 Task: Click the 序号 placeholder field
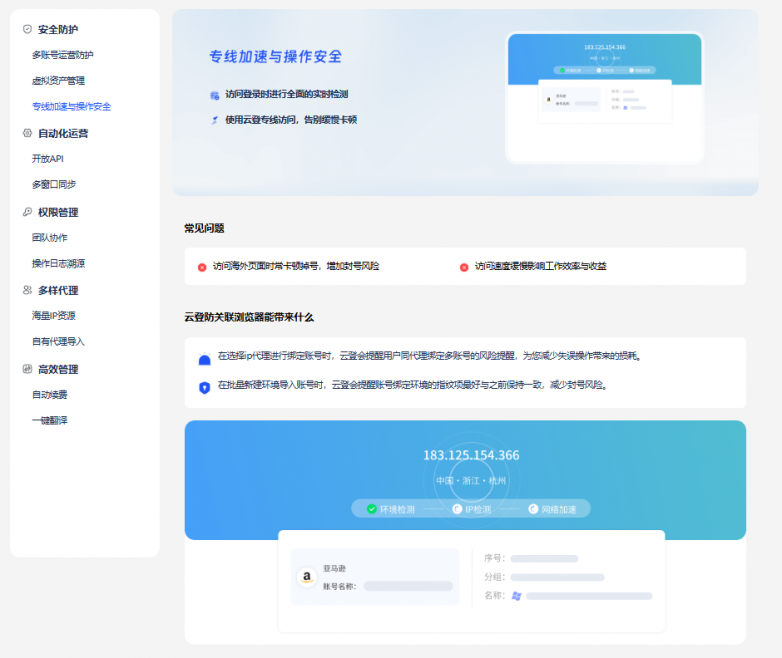pyautogui.click(x=544, y=559)
